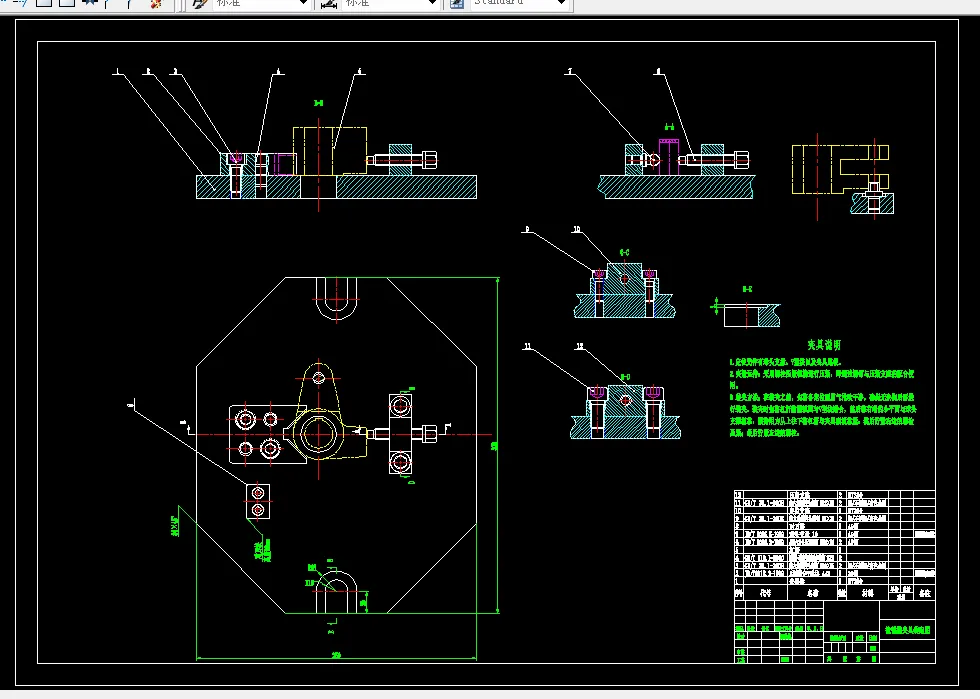980x699 pixels.
Task: Open the dimension style dropdown showing 标准
Action: pos(391,3)
